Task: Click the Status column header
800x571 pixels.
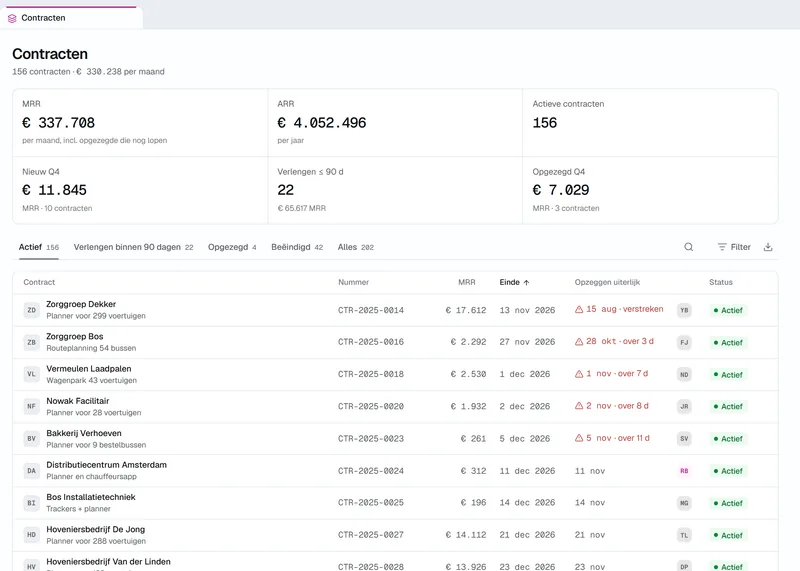Action: coord(720,282)
